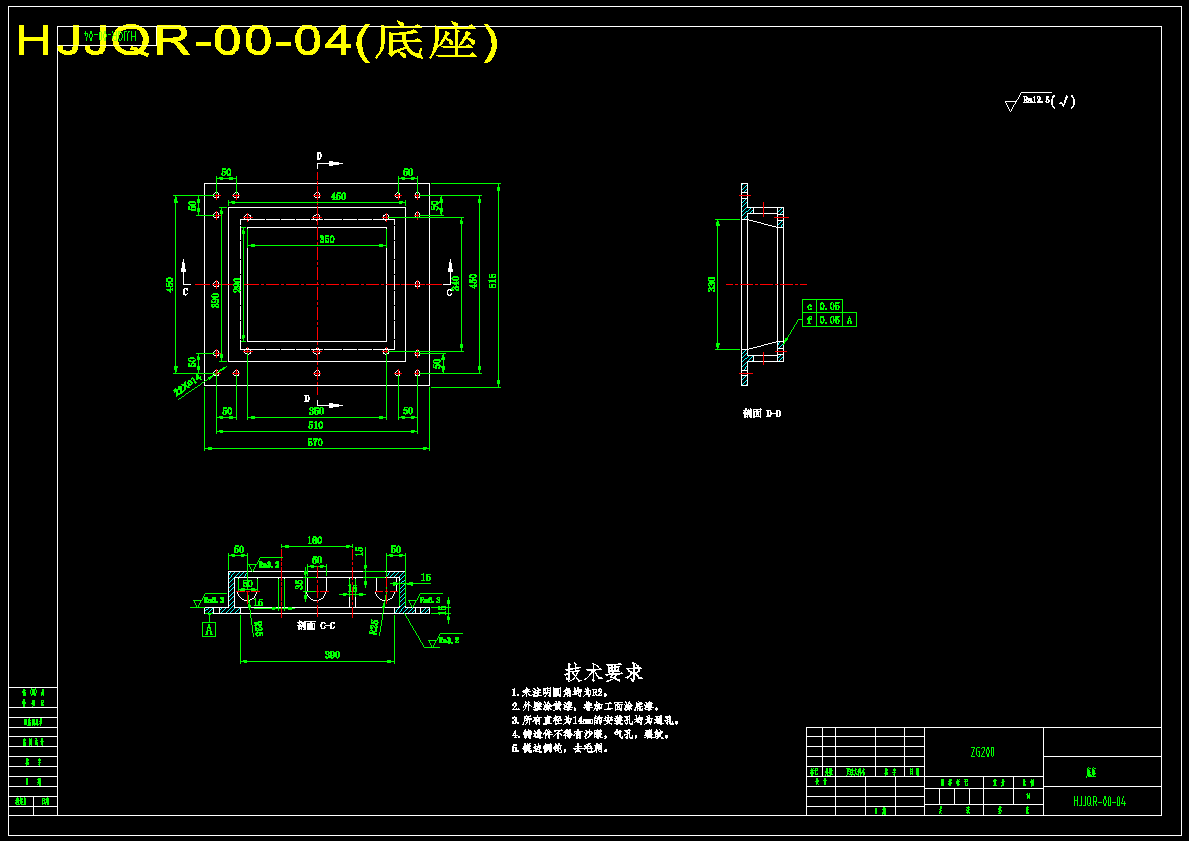1189x841 pixels.
Task: Click the 剖面 C-C section label
Action: coord(316,626)
